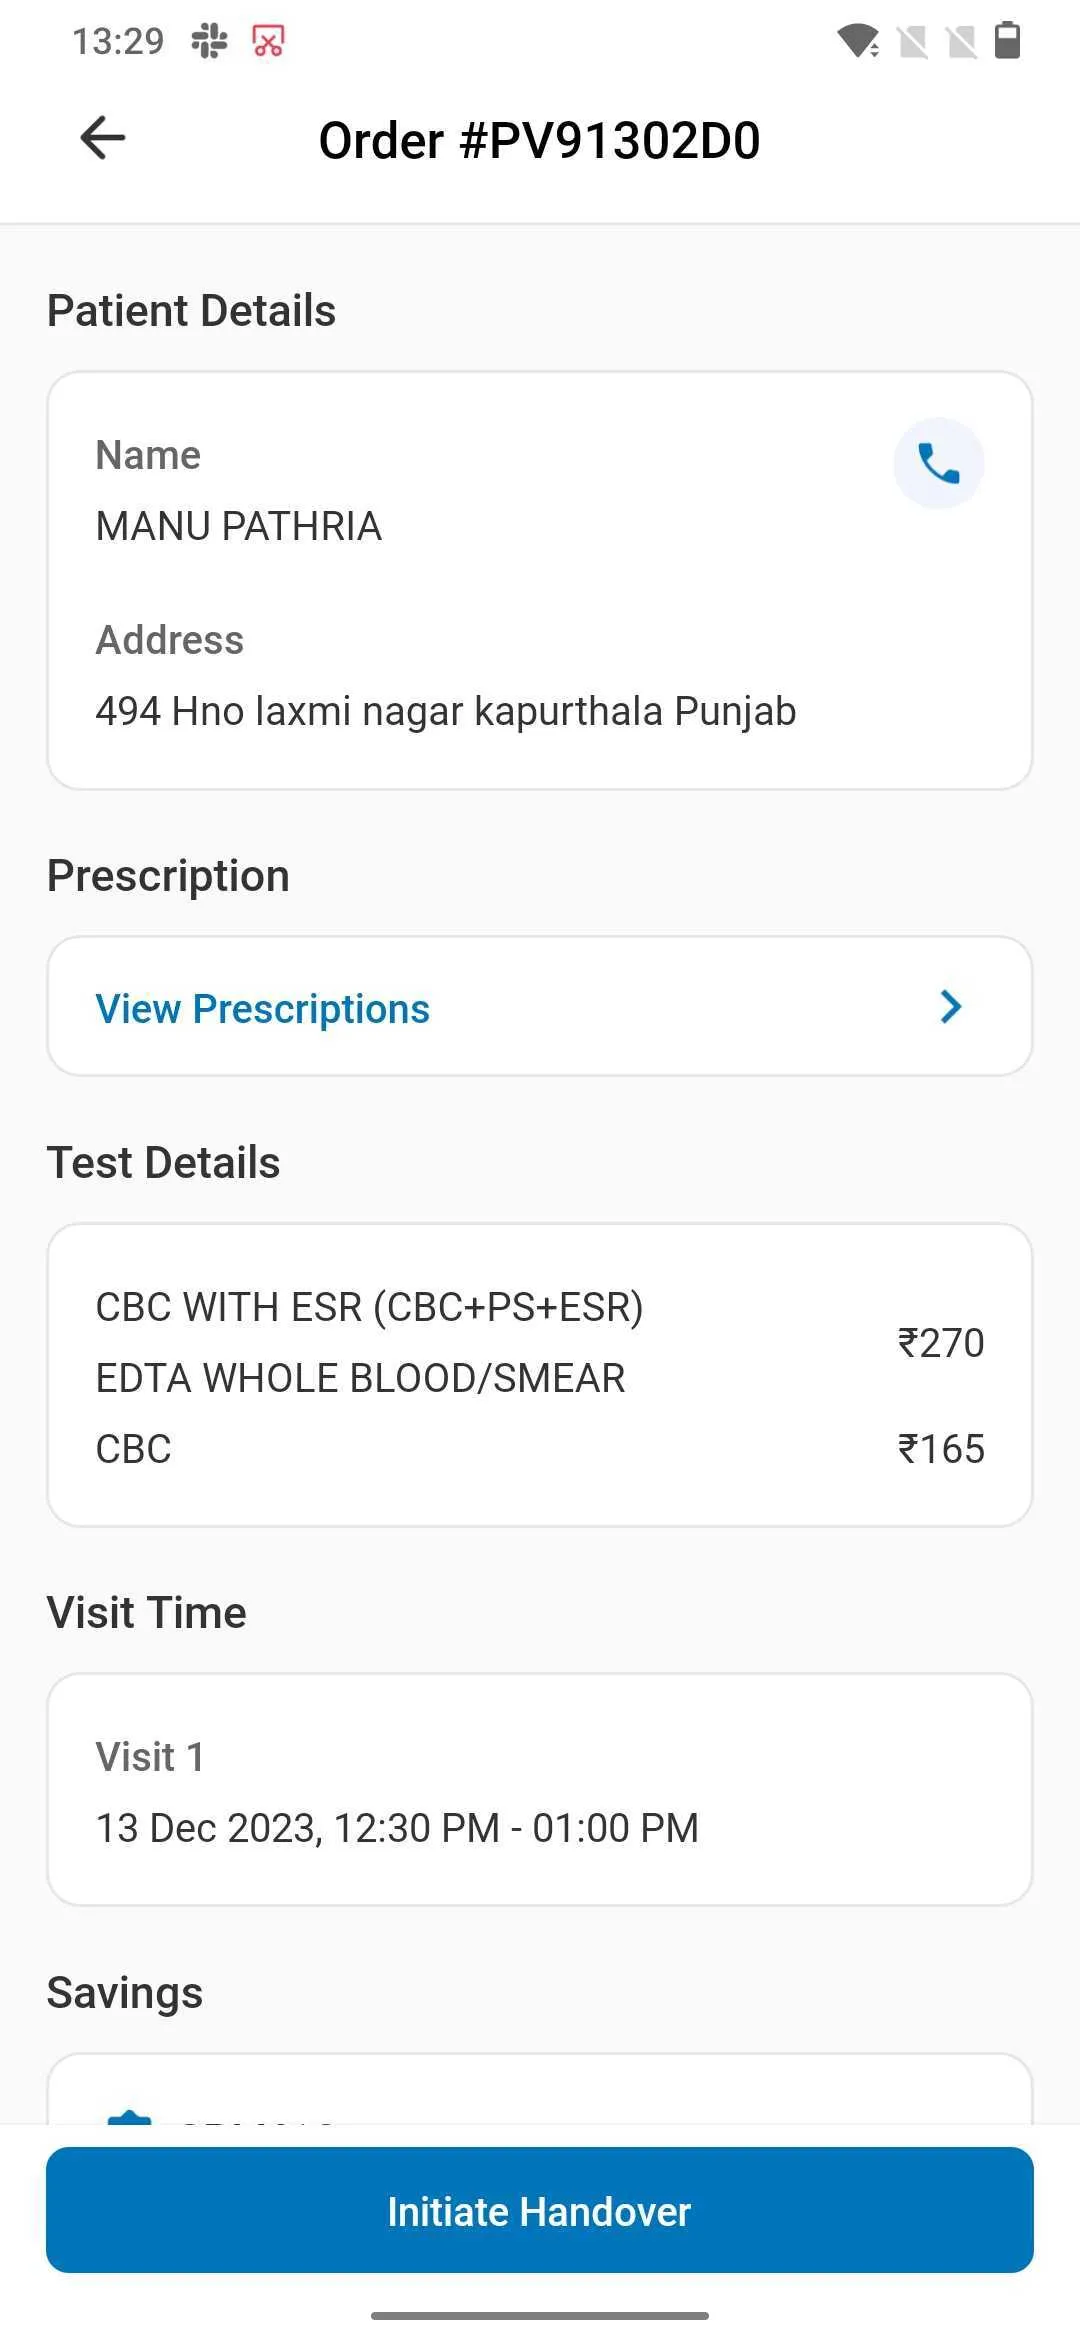Image resolution: width=1080 pixels, height=2340 pixels.
Task: Expand prescriptions using the chevron arrow
Action: pos(951,1007)
